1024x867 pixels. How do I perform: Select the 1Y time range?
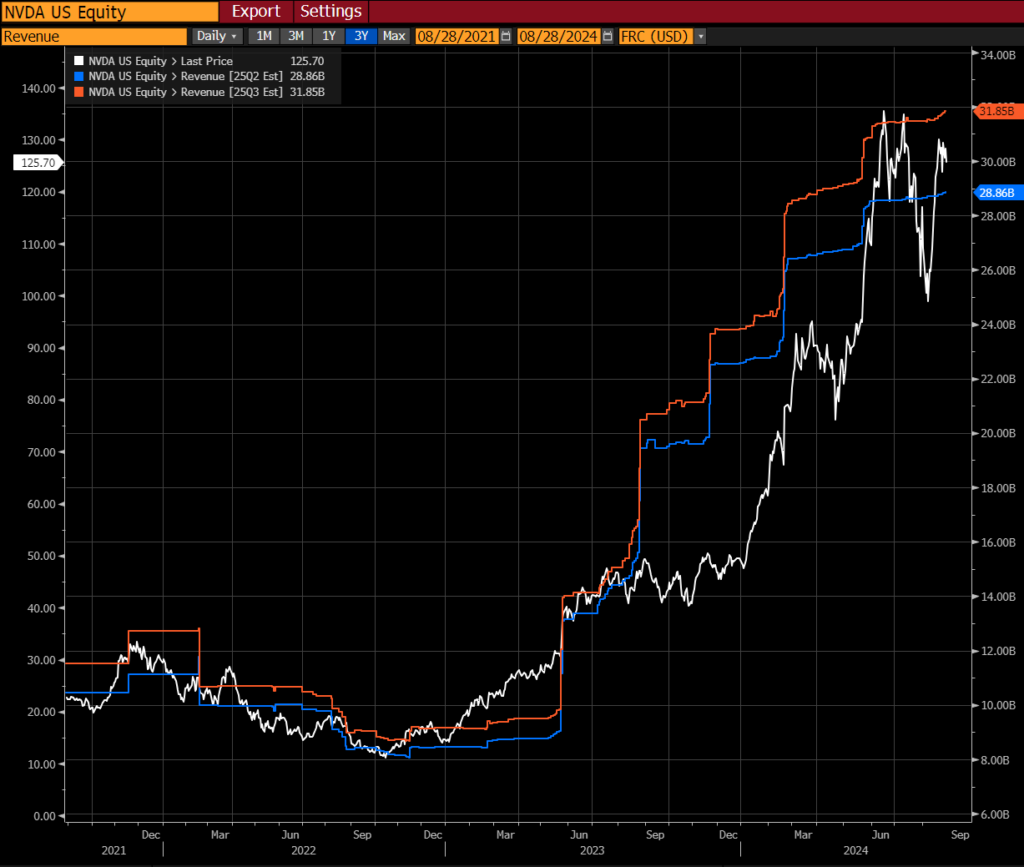(328, 37)
